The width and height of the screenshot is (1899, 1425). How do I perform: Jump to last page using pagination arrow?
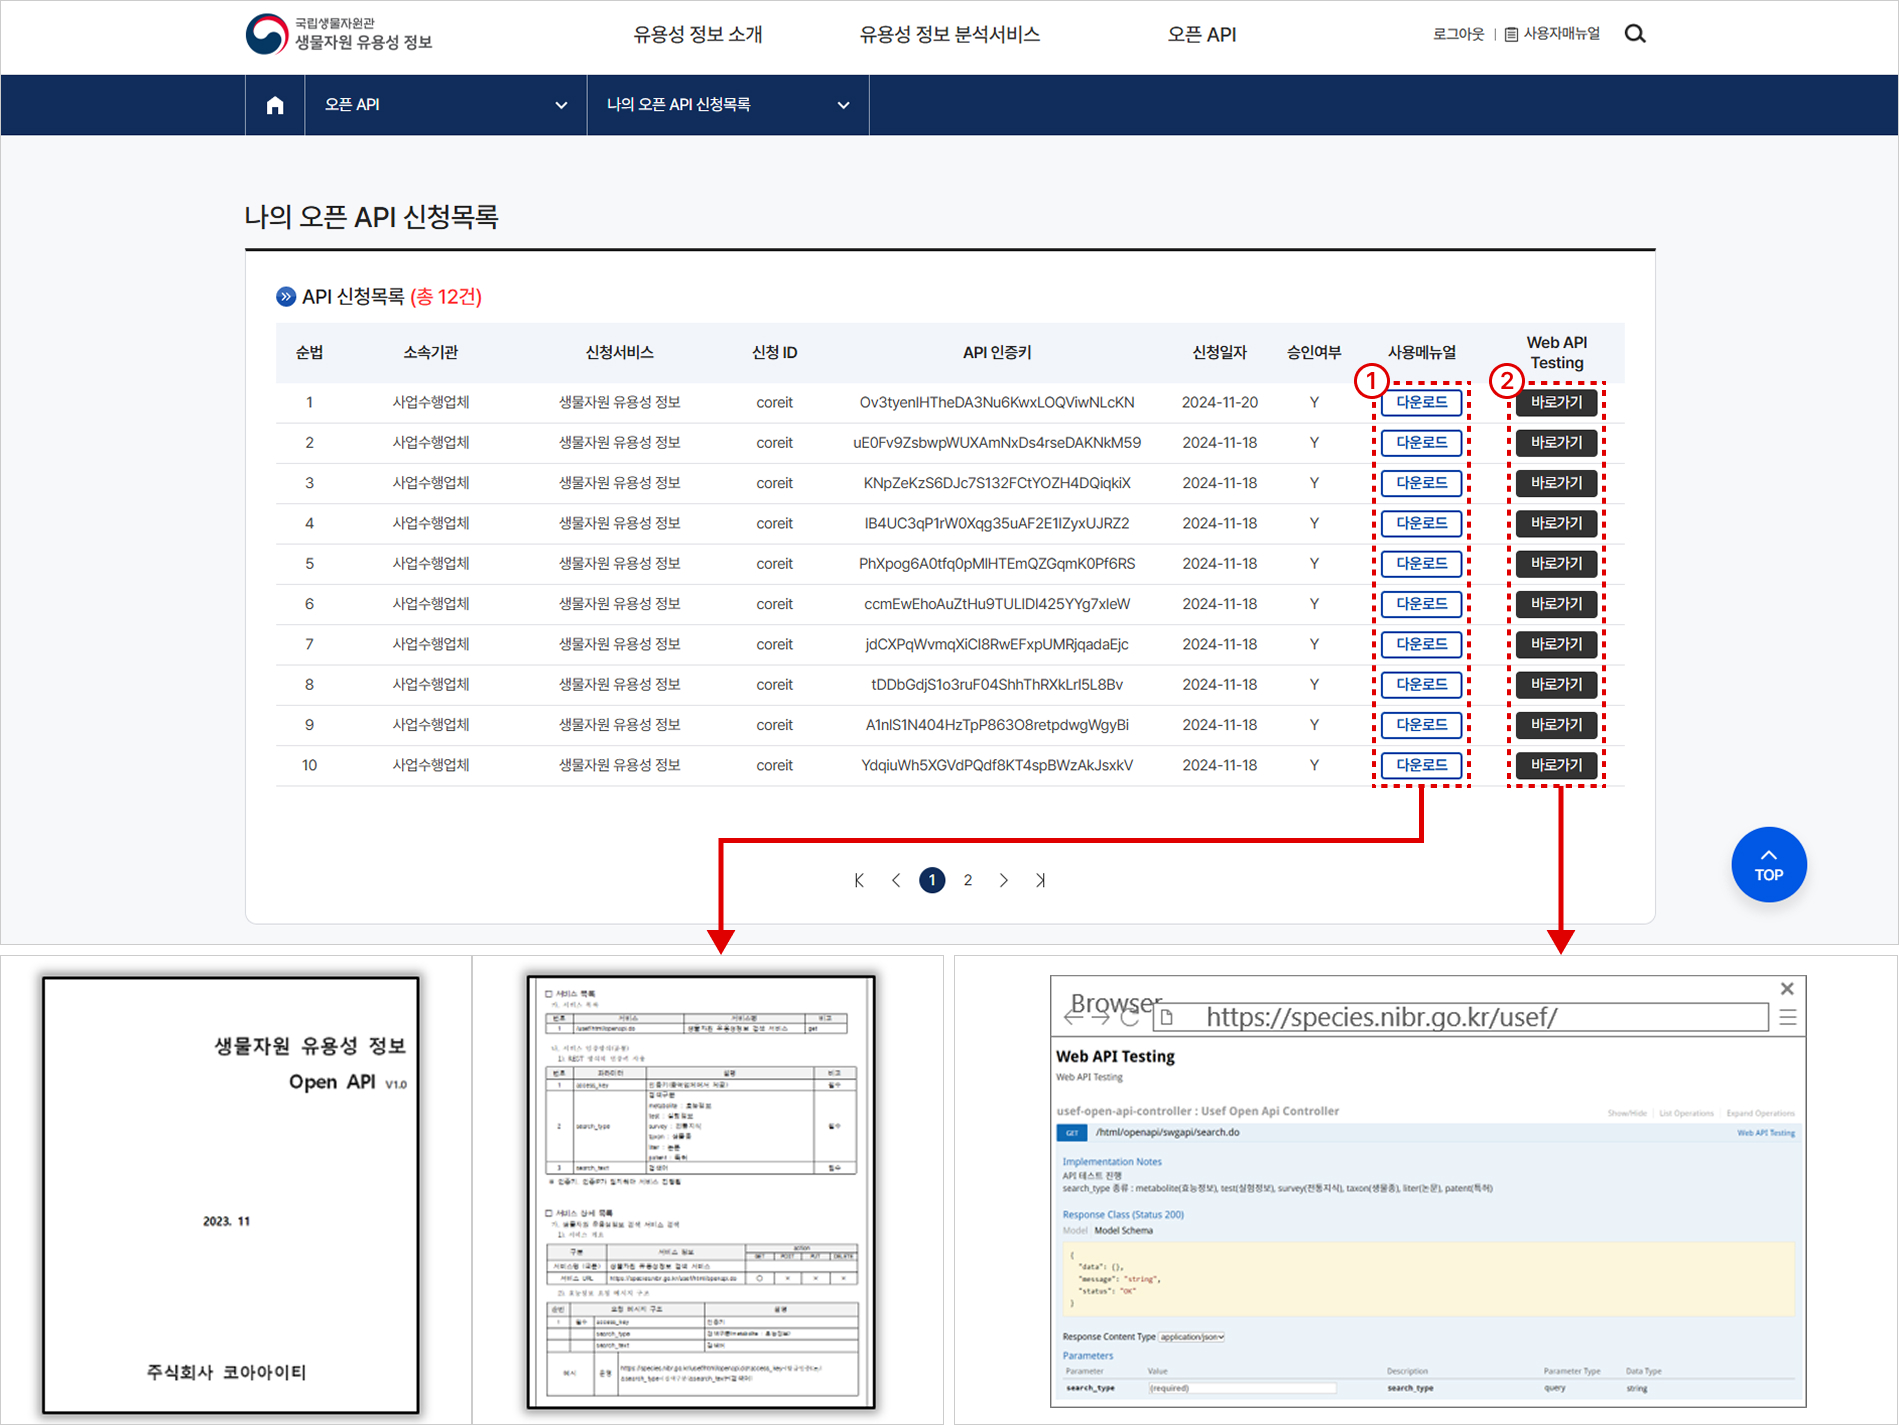click(x=1040, y=880)
